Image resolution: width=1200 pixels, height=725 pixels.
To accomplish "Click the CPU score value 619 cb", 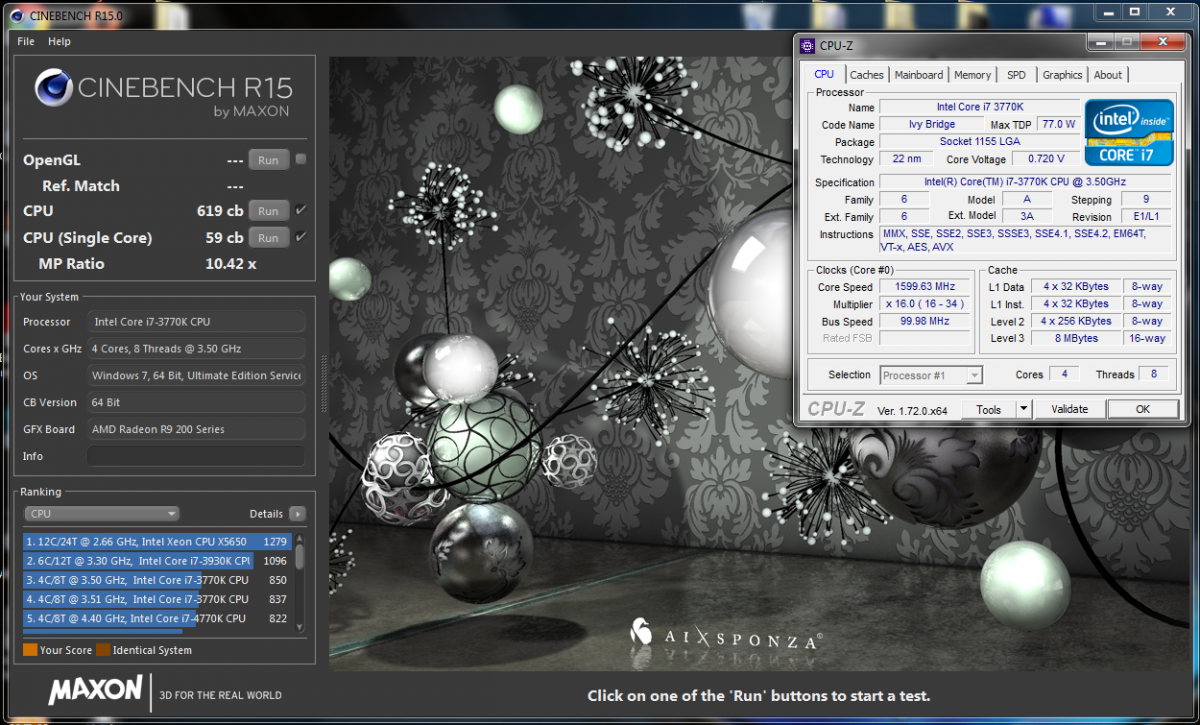I will click(x=220, y=211).
